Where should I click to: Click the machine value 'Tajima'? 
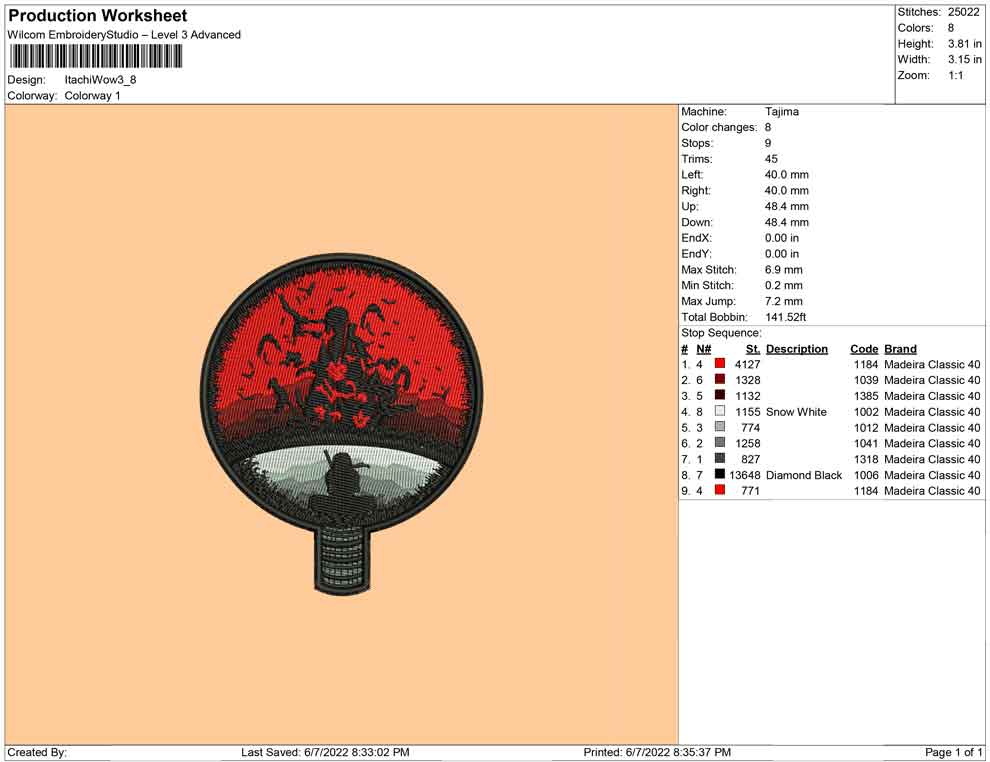click(x=782, y=112)
